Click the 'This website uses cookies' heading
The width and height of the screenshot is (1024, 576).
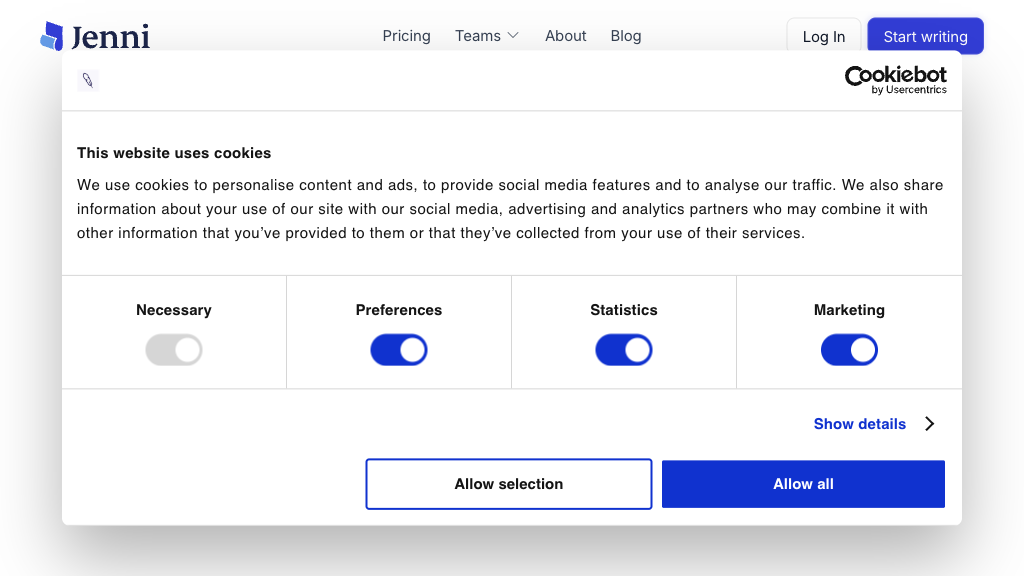tap(174, 153)
